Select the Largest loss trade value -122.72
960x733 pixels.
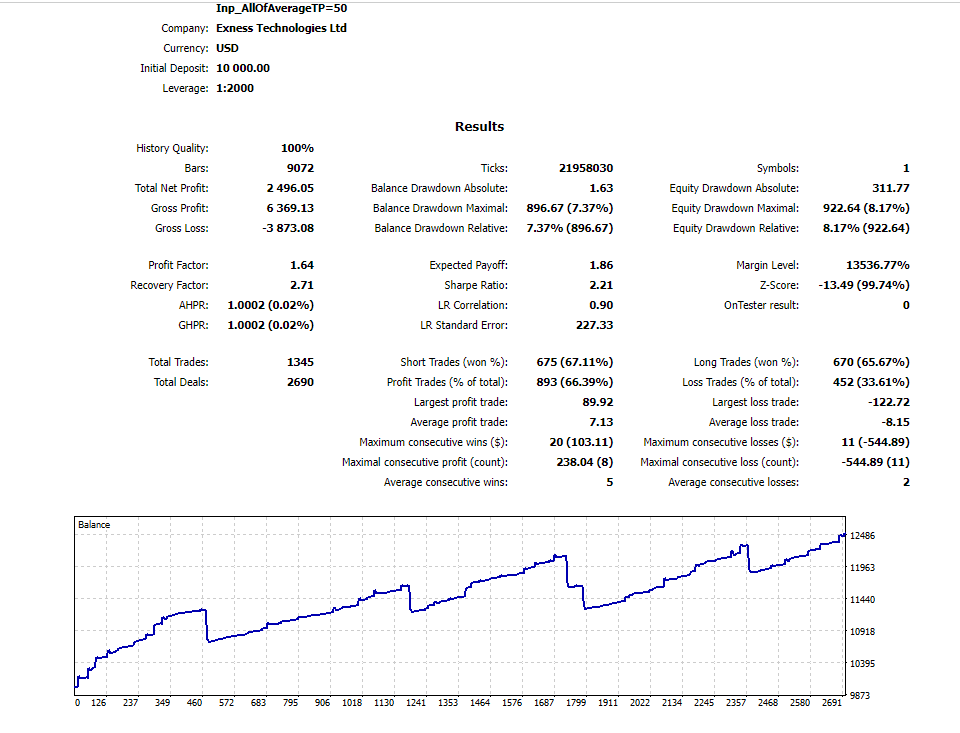889,402
